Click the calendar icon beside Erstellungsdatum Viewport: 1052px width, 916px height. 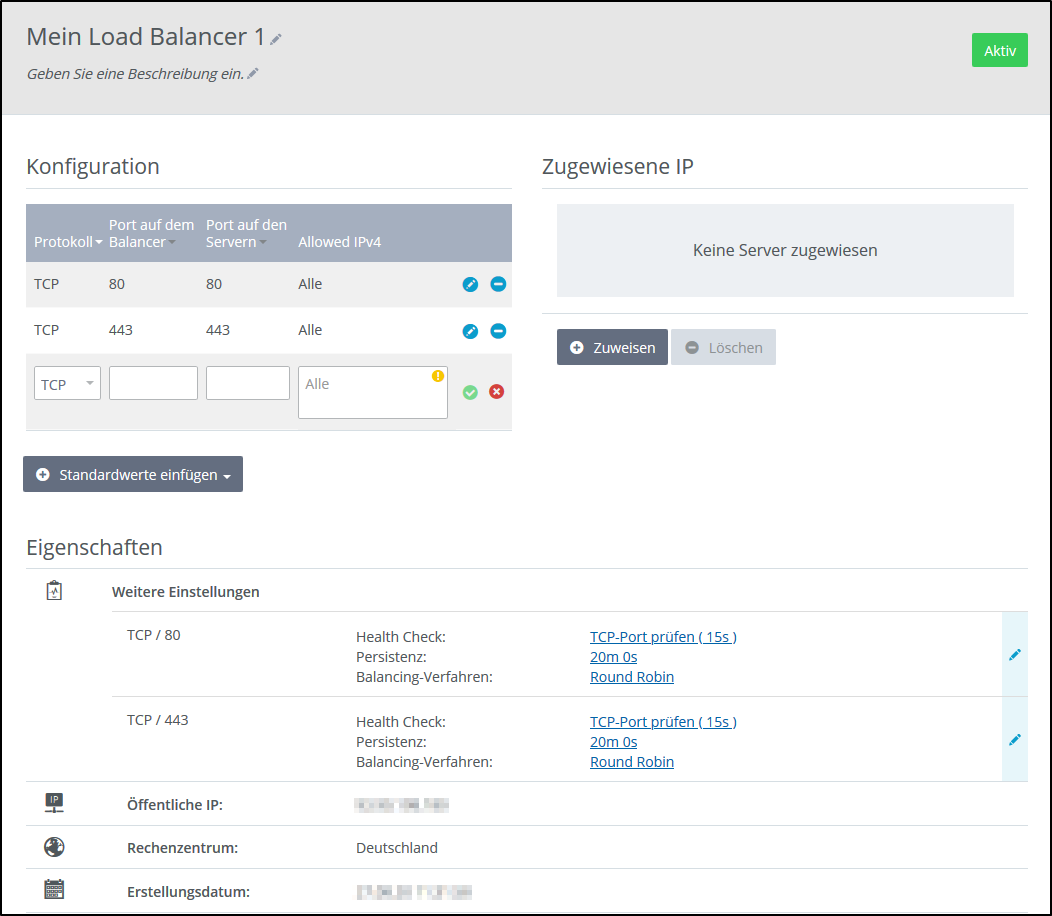(x=53, y=889)
